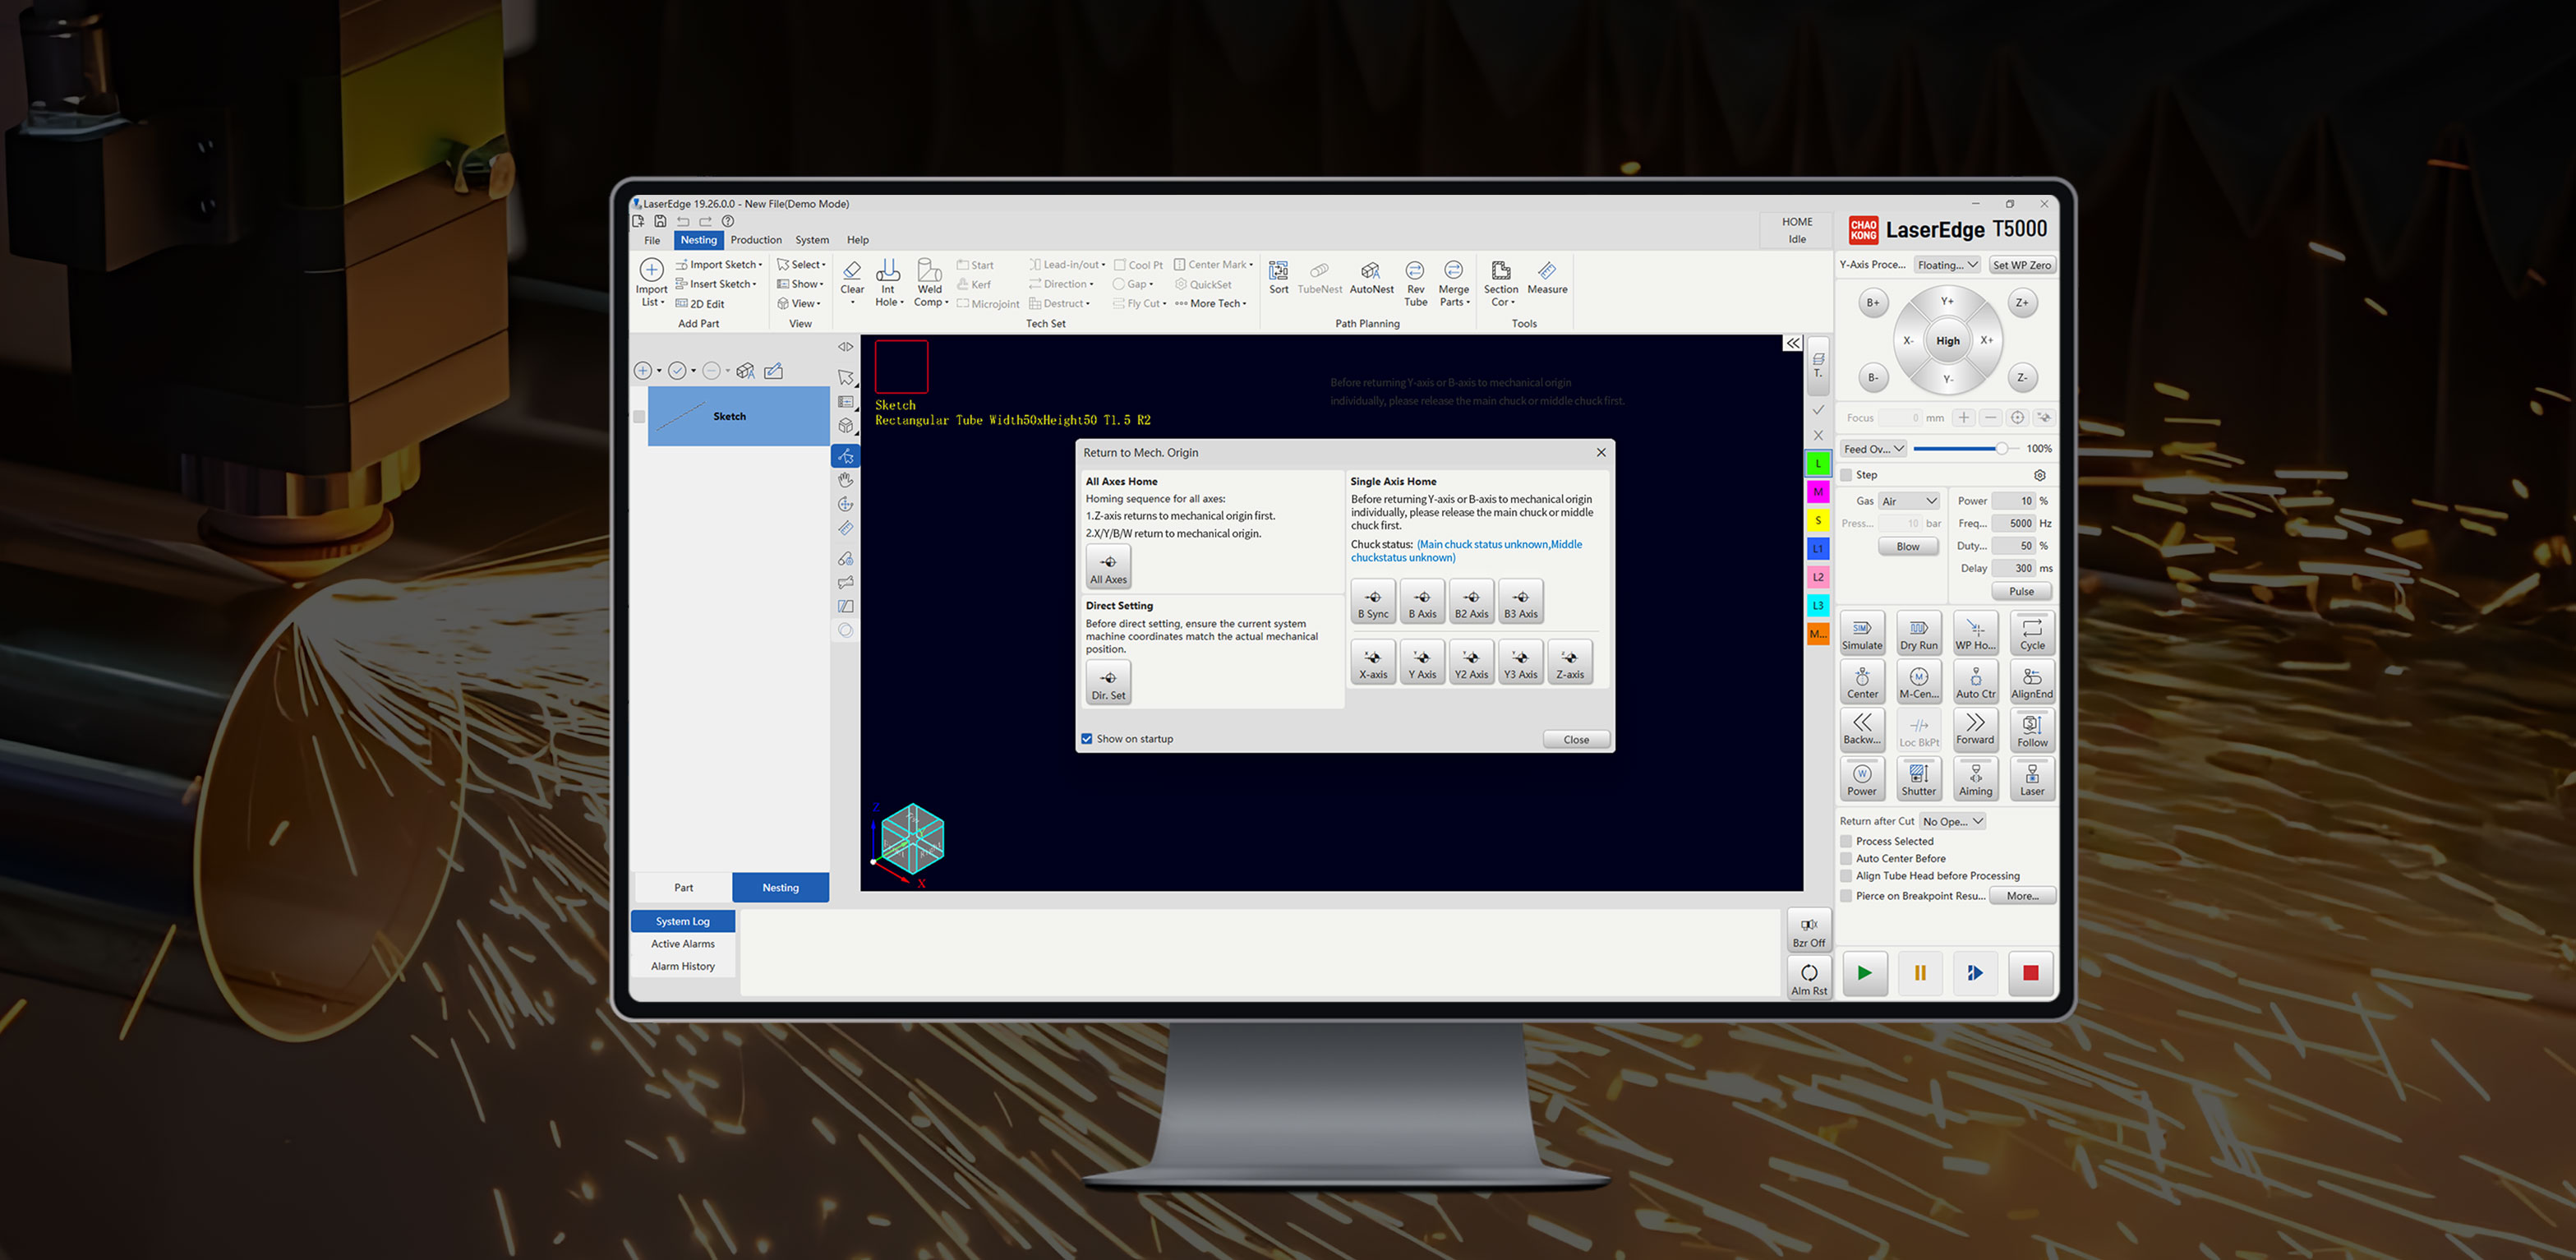The height and width of the screenshot is (1260, 2576).
Task: Check Pierce on Breakpoint Resume option
Action: 1847,896
